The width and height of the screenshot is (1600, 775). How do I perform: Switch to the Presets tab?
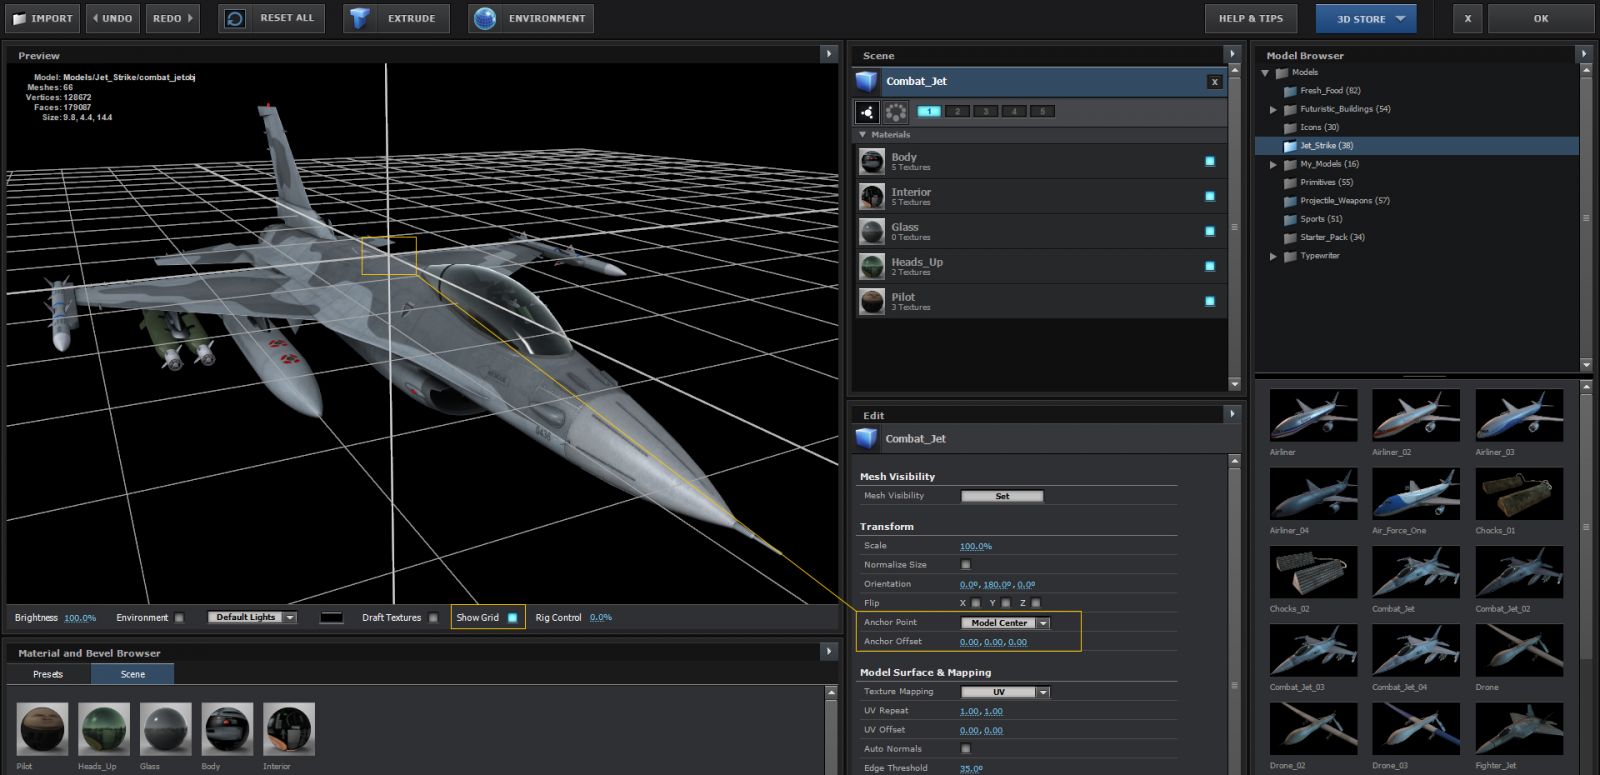point(48,674)
